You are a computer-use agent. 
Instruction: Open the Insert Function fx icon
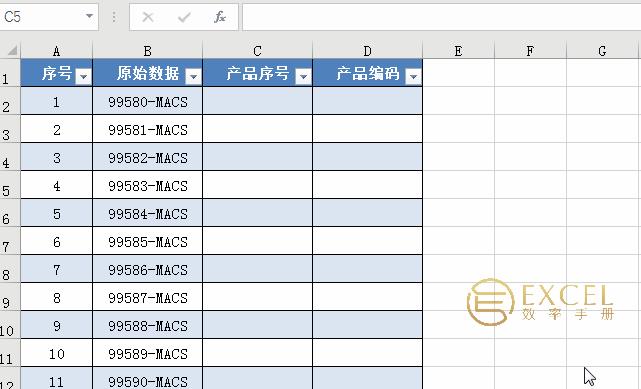[220, 17]
